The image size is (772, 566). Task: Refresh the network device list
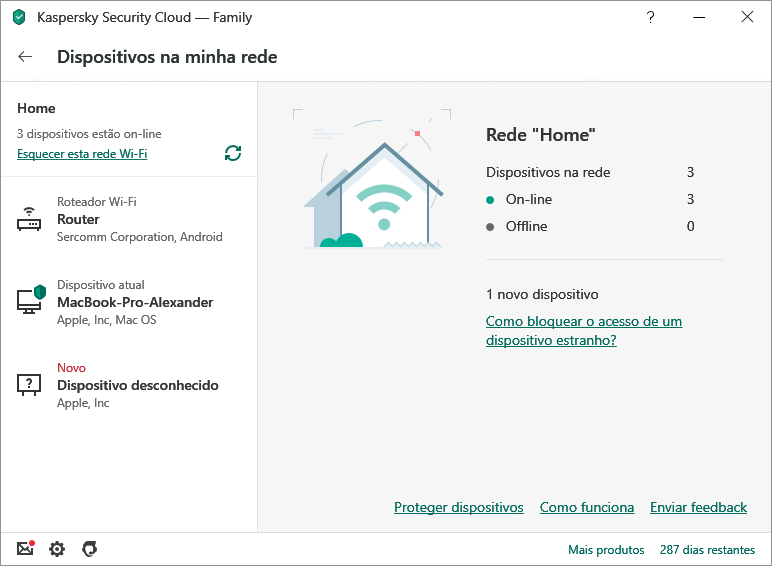coord(233,153)
